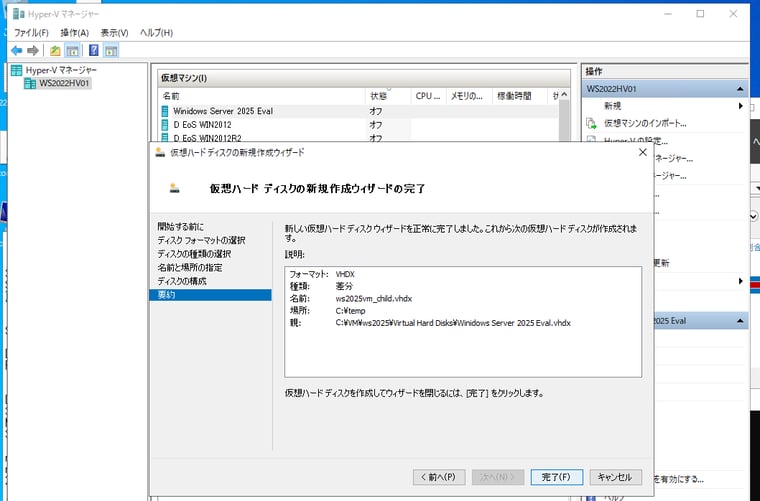Click the parent path ending in Eval.vhdx
Image resolution: width=760 pixels, height=501 pixels.
[453, 323]
